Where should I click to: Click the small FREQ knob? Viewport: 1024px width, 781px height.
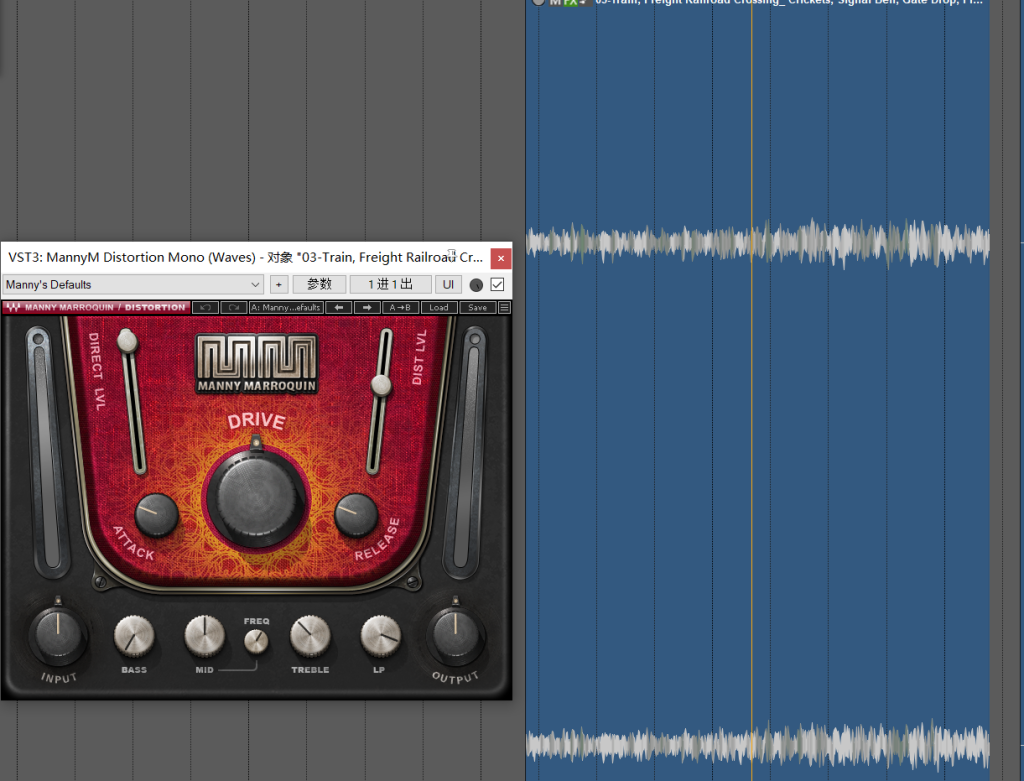click(x=256, y=641)
